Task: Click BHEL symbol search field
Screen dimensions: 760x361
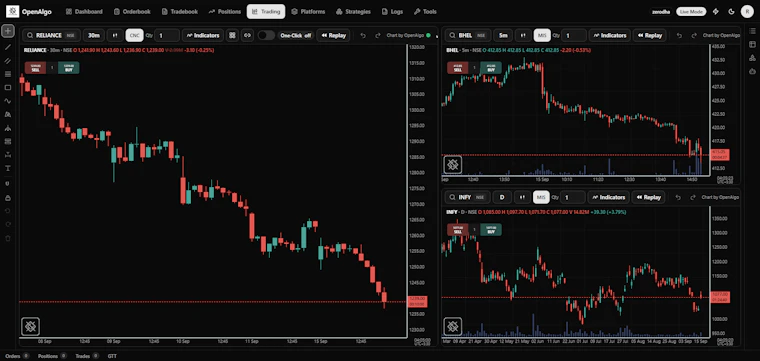Action: [x=467, y=35]
